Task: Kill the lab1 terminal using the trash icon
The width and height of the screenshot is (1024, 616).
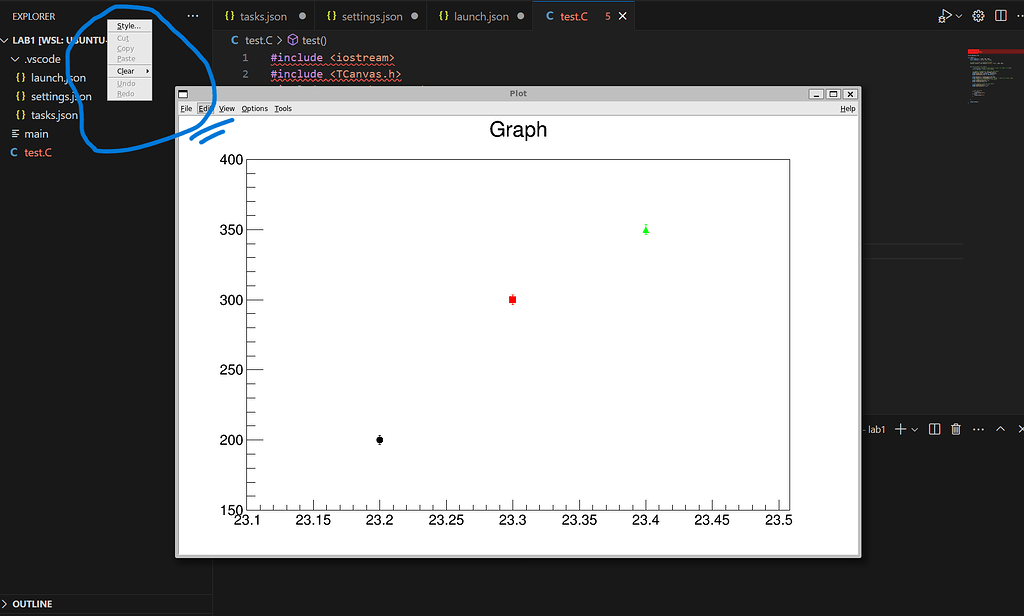Action: coord(957,428)
